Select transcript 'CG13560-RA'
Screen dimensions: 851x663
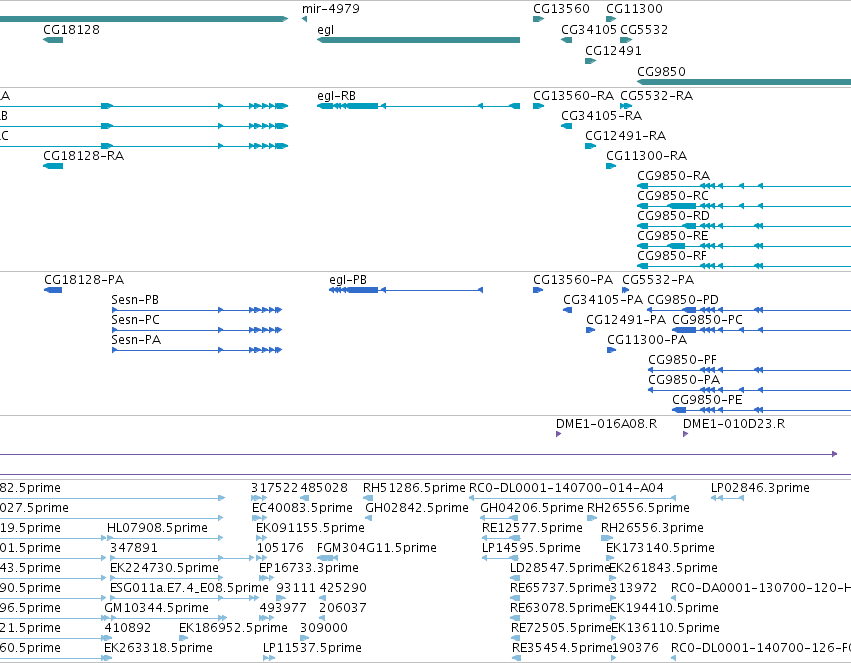point(573,96)
